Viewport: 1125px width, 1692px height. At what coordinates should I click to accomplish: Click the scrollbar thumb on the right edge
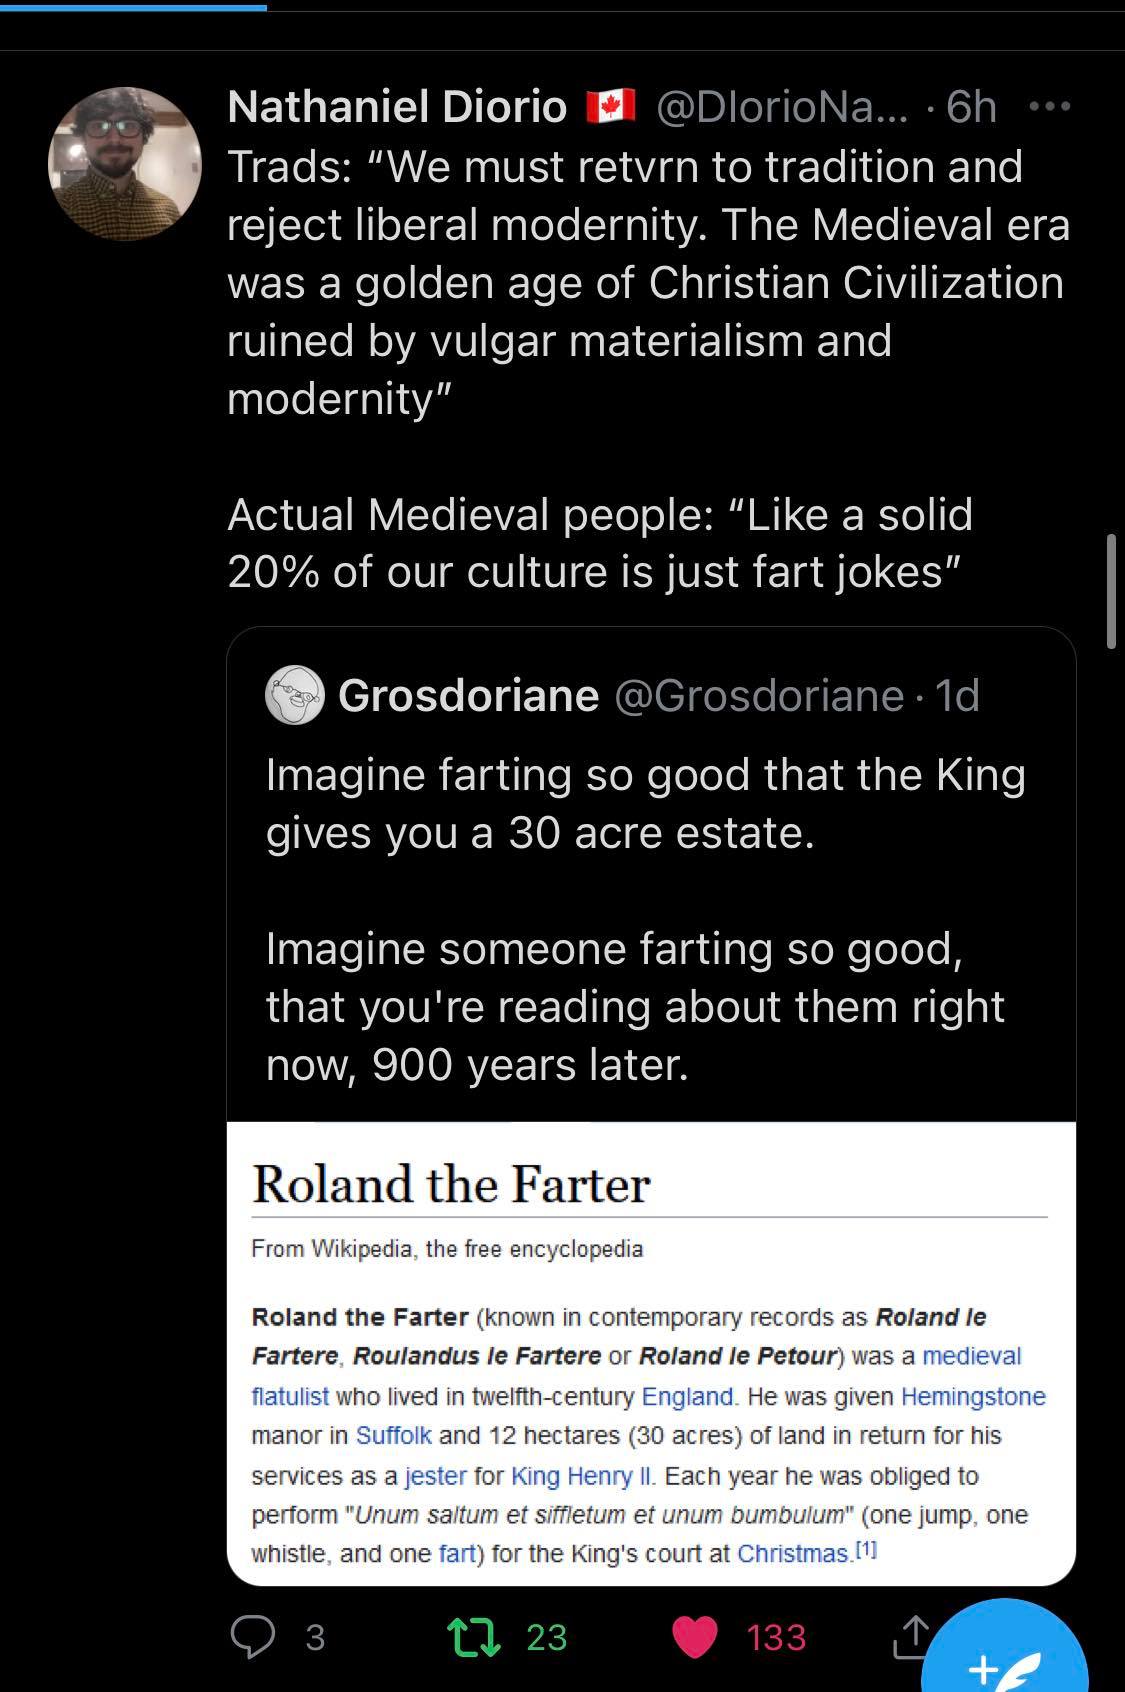[x=1110, y=592]
